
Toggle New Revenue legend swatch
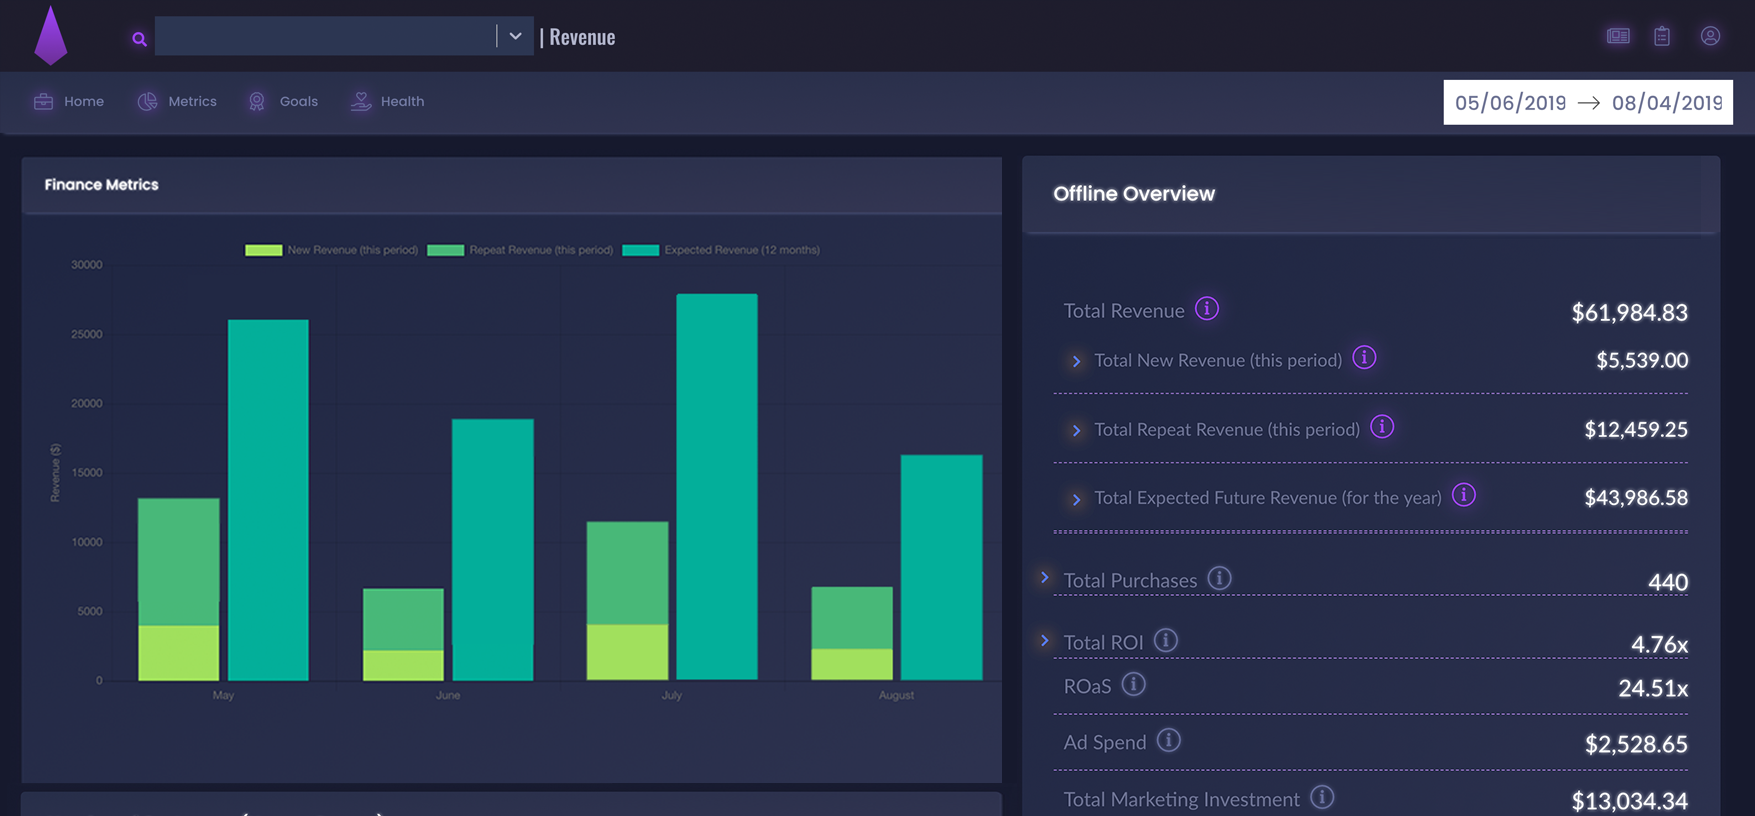pos(264,250)
